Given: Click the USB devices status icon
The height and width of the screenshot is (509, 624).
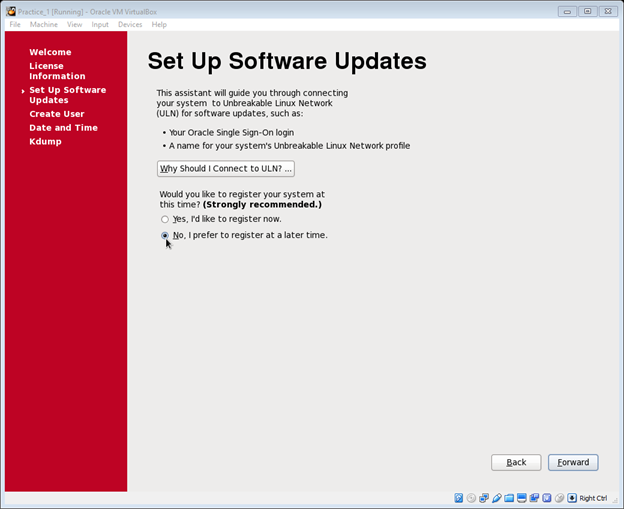Looking at the screenshot, I should [x=497, y=498].
